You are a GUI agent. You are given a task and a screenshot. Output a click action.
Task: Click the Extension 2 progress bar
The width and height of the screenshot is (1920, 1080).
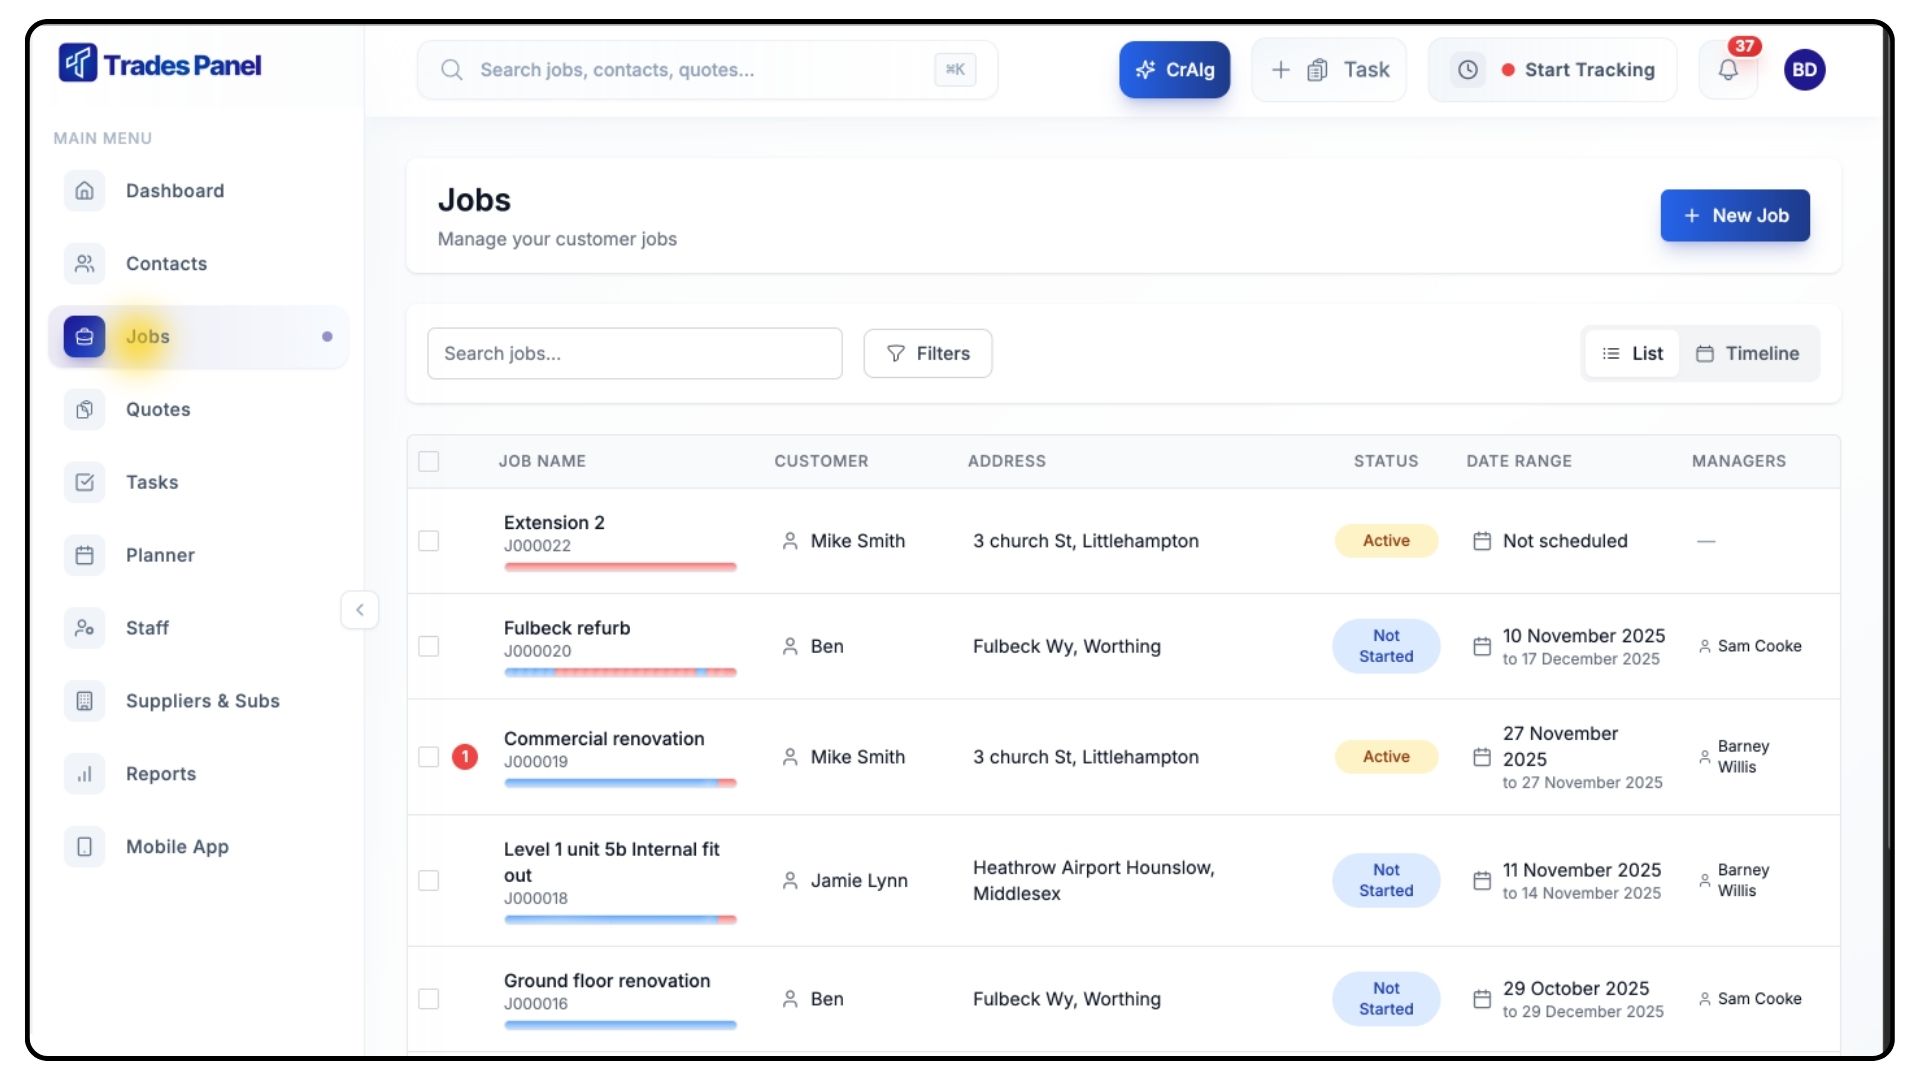click(620, 567)
